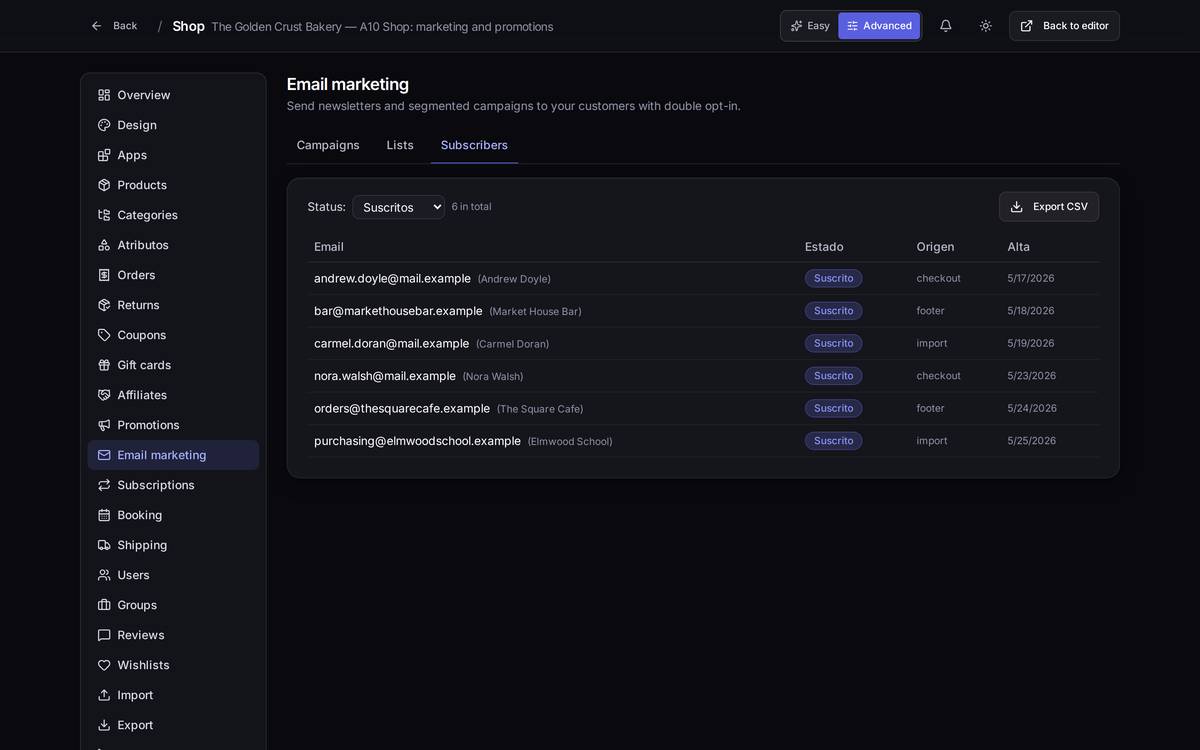Open the Lists tab

400,145
